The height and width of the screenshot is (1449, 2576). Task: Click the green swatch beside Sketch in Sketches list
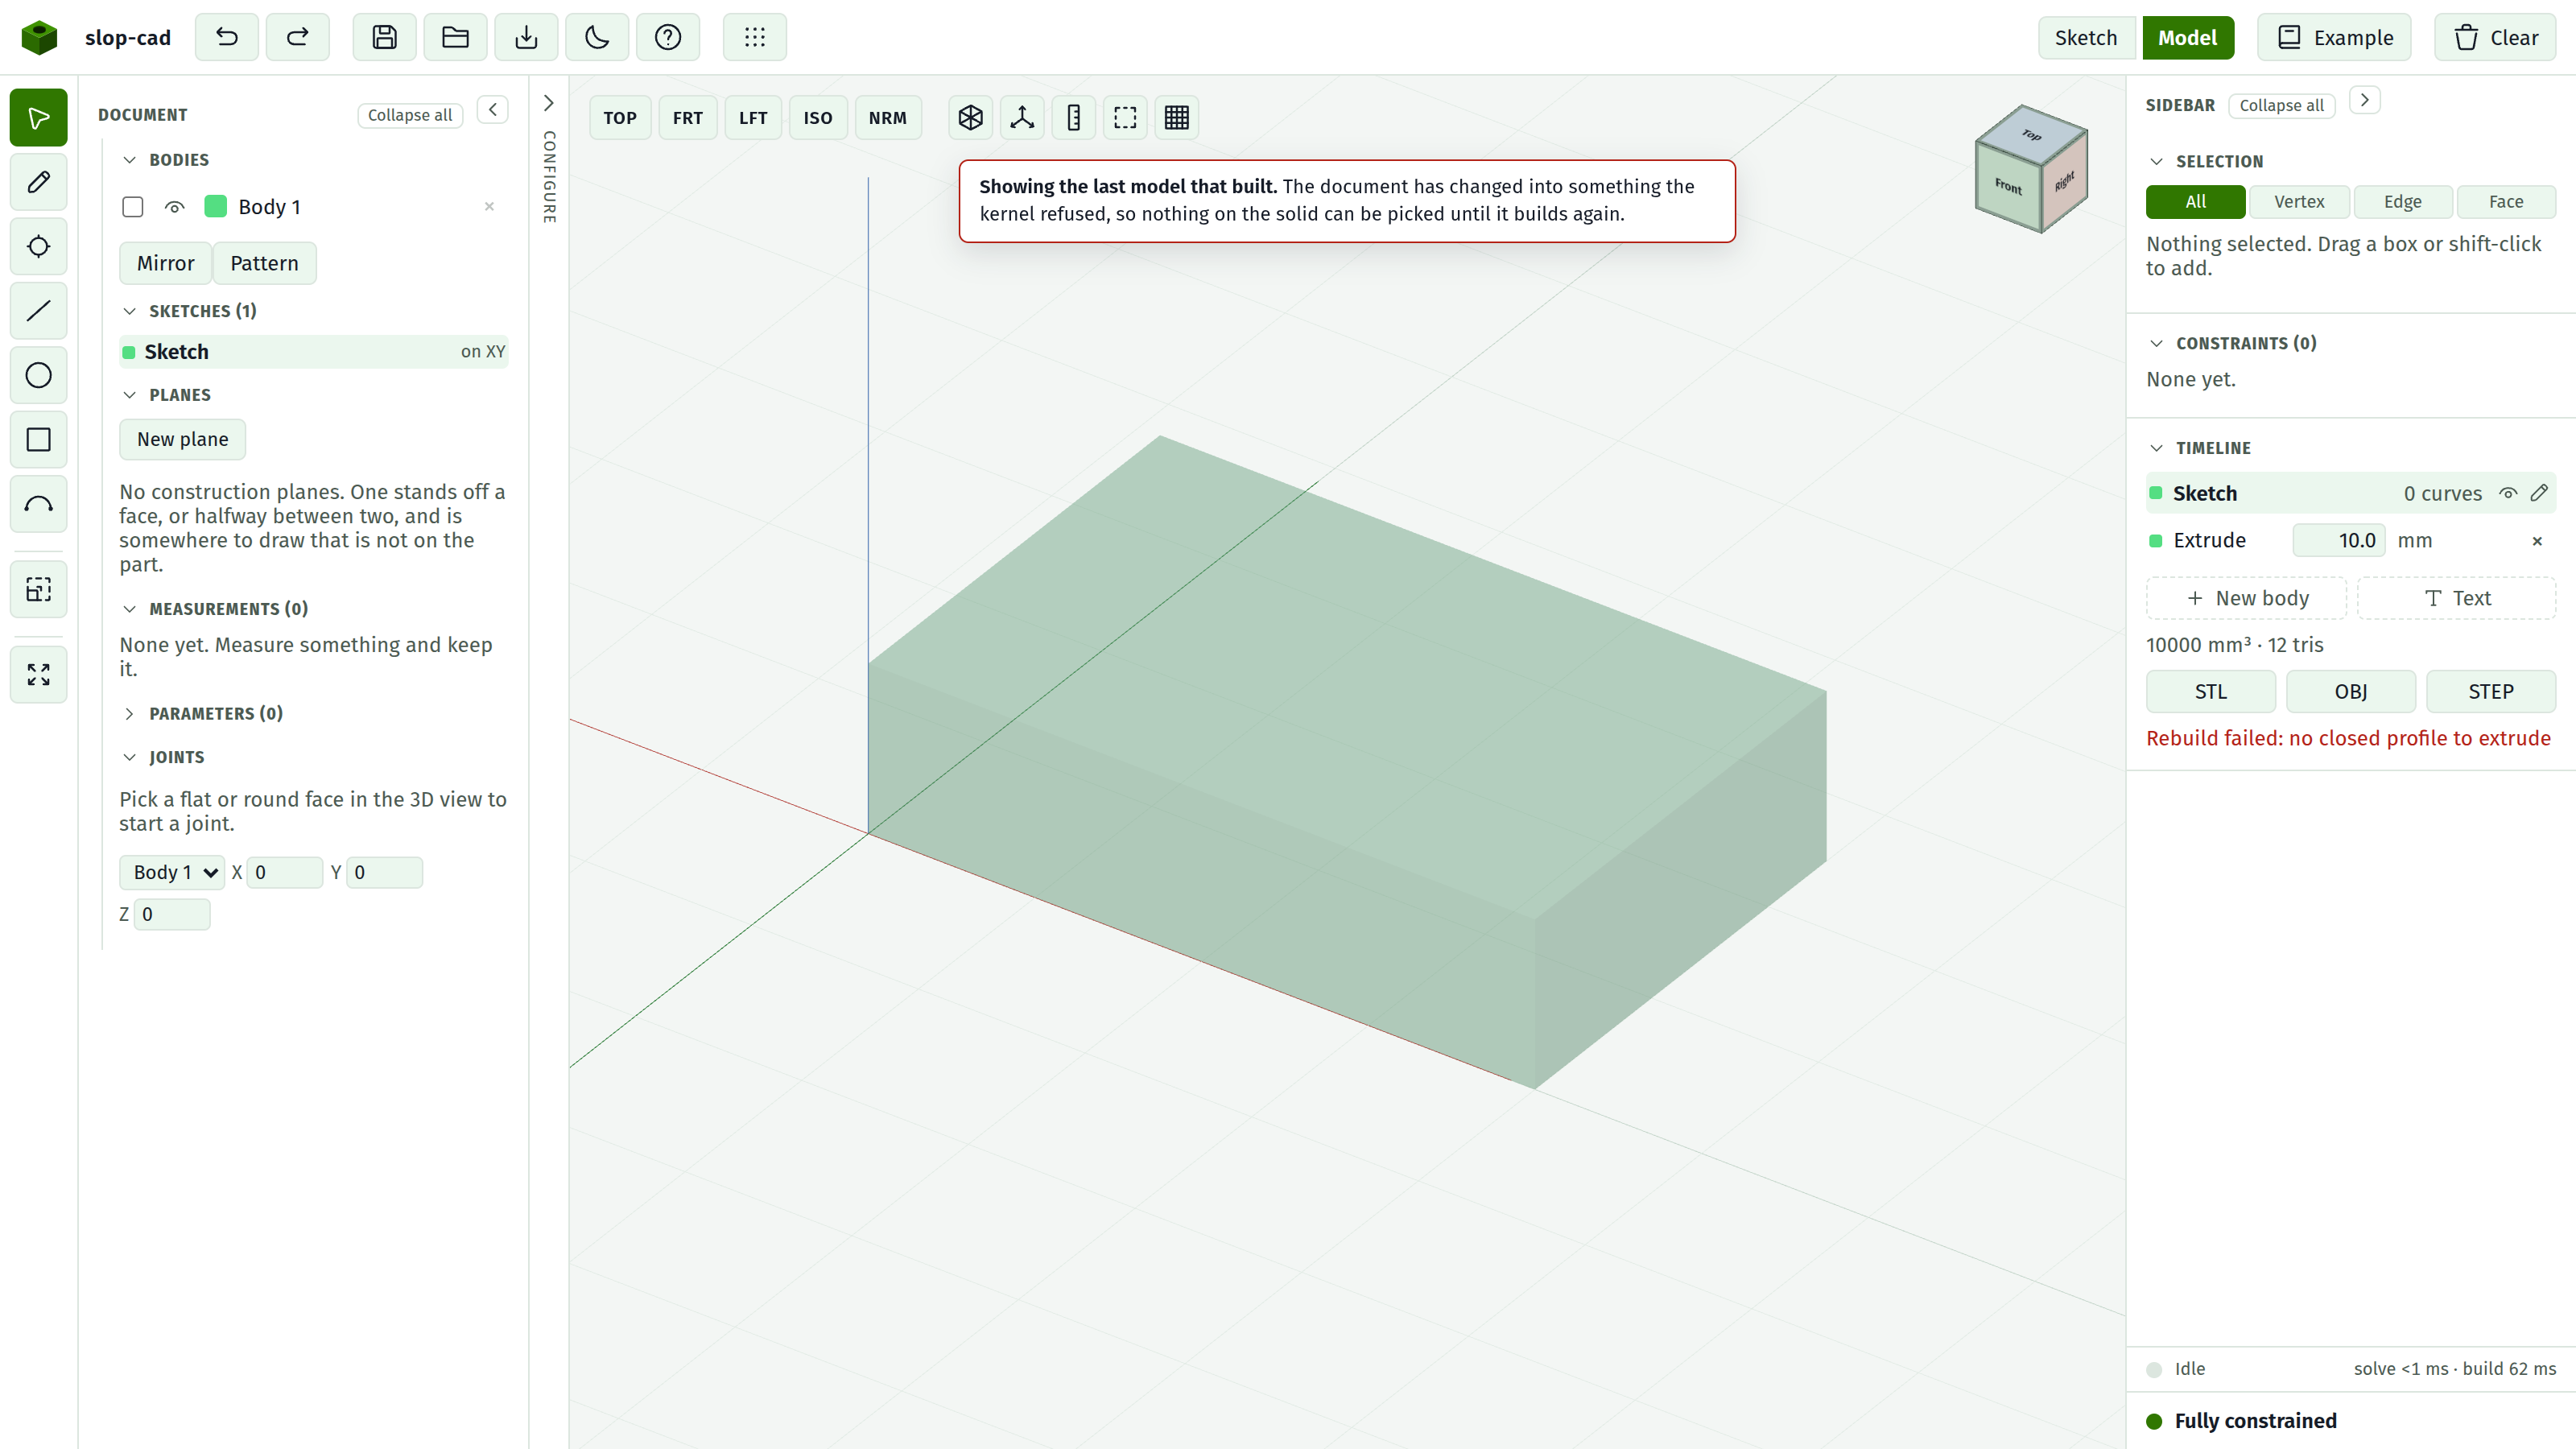[x=129, y=352]
